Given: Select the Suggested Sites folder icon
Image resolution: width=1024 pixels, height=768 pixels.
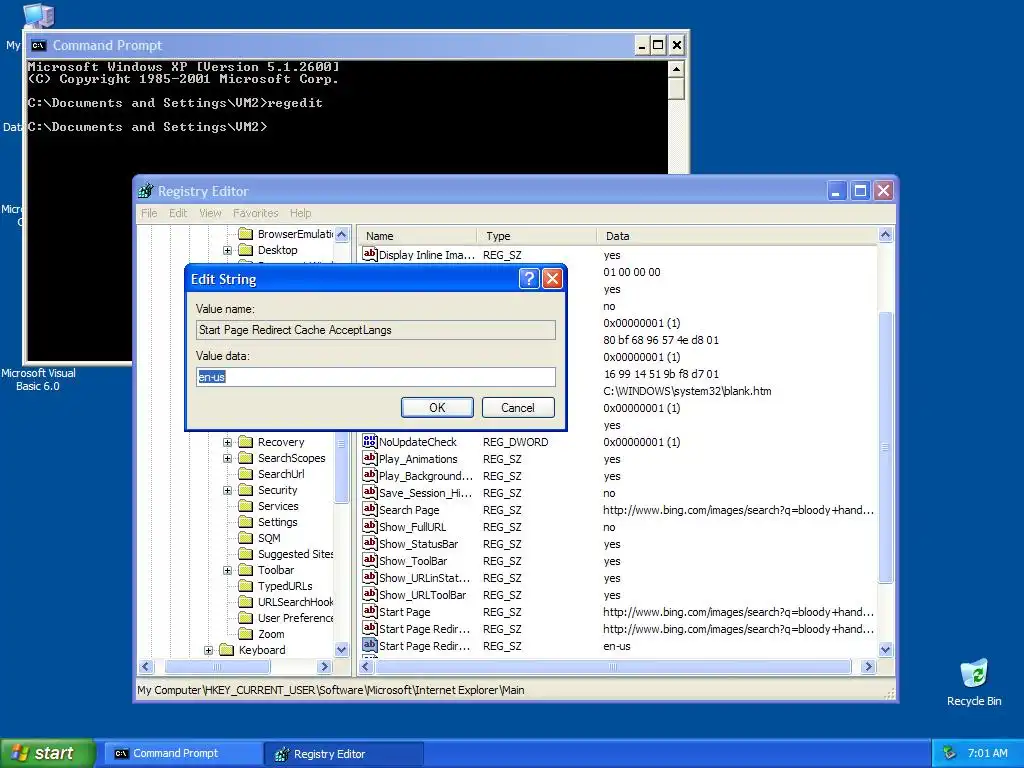Looking at the screenshot, I should pos(246,554).
